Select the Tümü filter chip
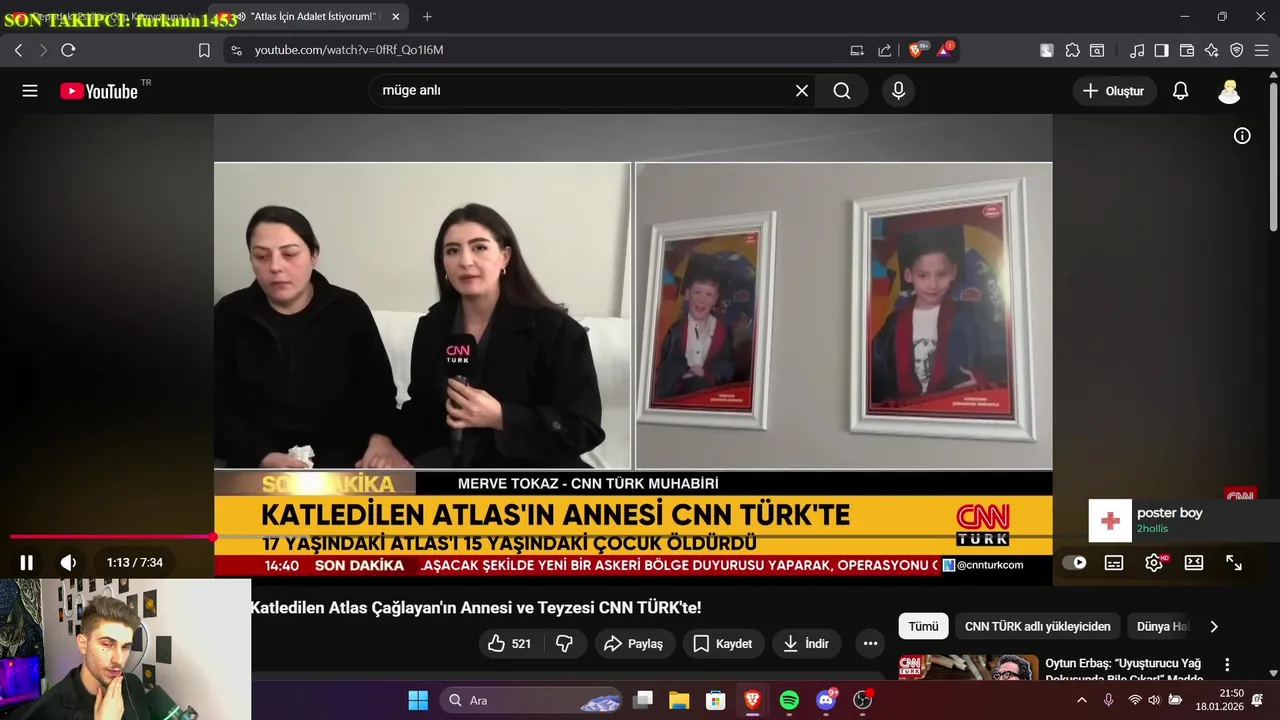 click(x=923, y=627)
